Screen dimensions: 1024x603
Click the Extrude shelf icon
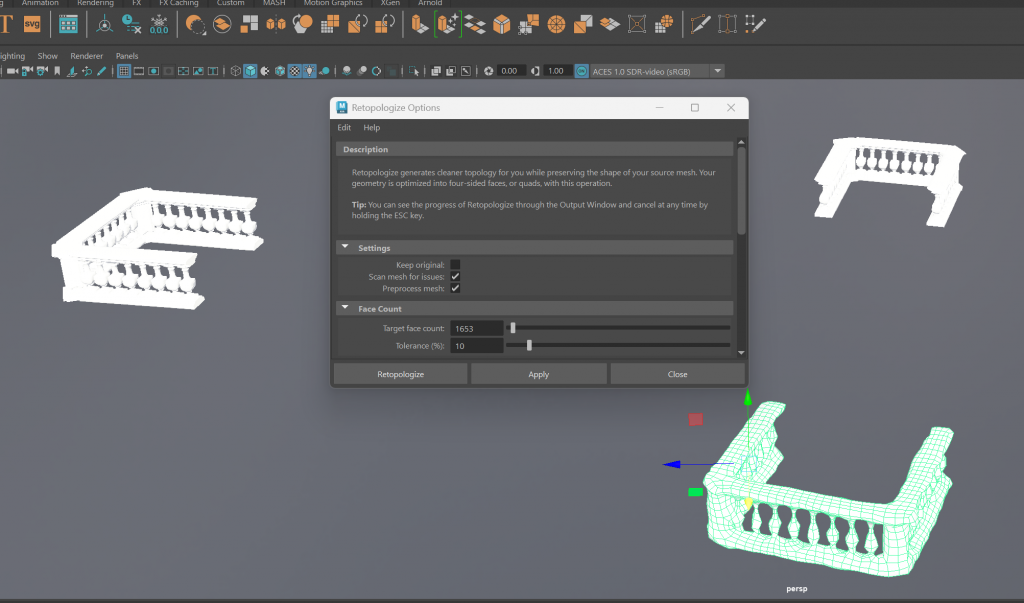coord(418,23)
